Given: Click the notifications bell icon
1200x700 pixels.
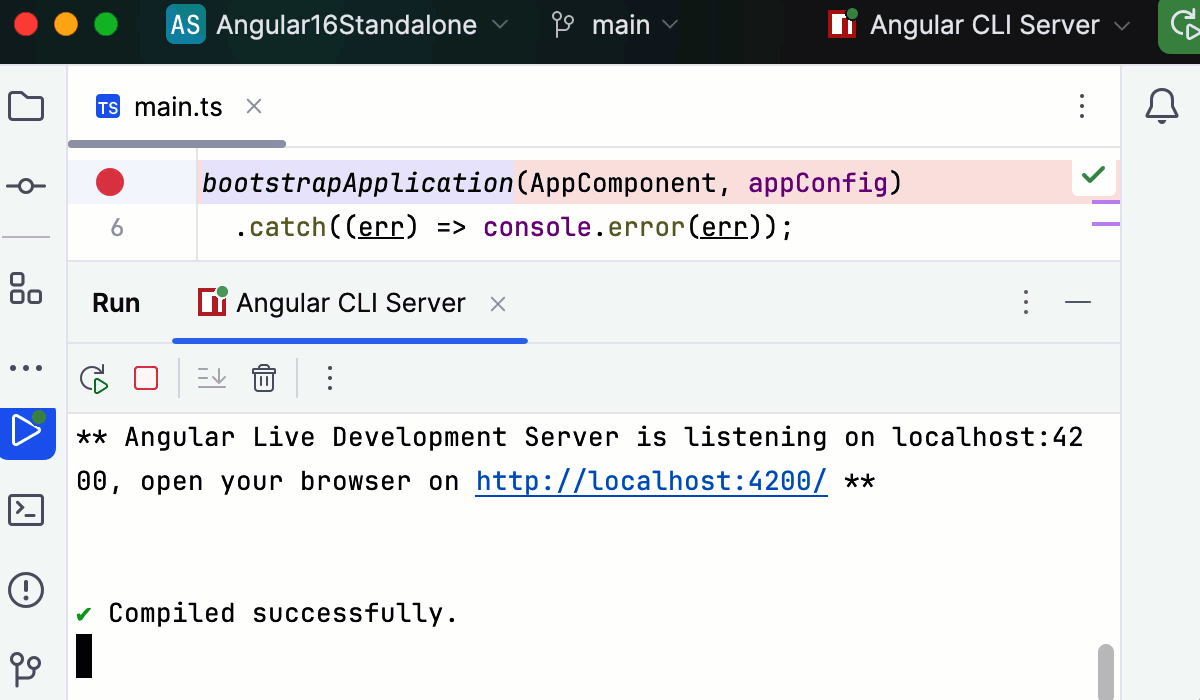Looking at the screenshot, I should coord(1161,106).
